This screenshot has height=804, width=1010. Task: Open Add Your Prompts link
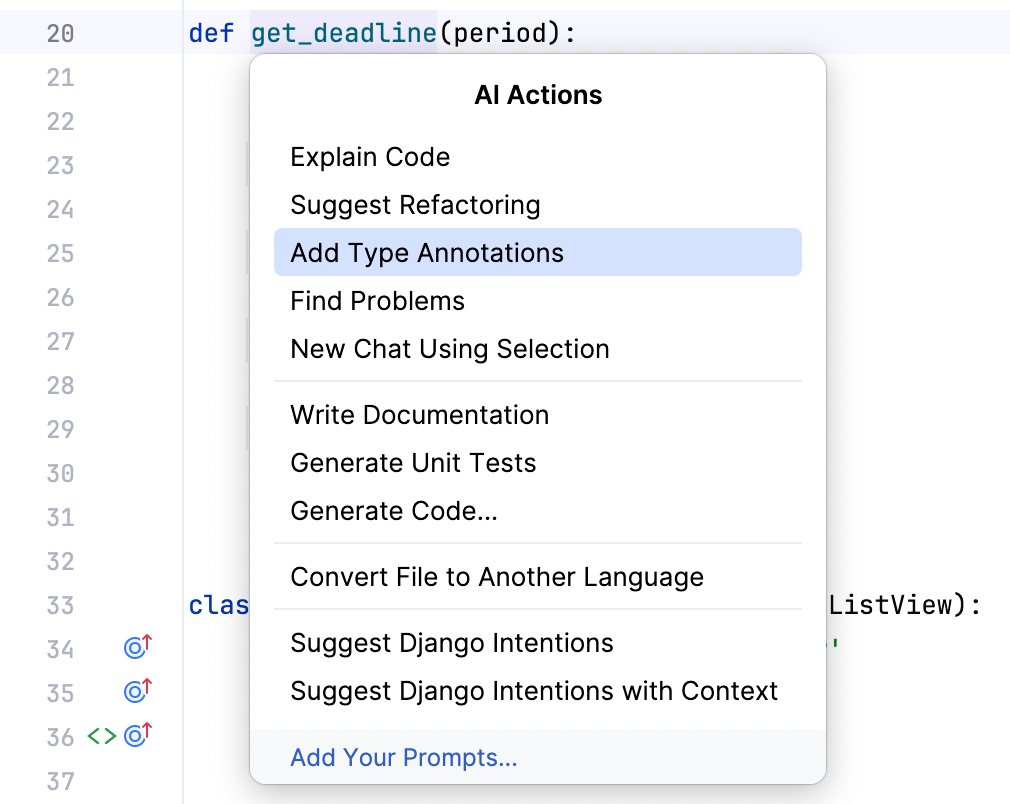[x=404, y=757]
